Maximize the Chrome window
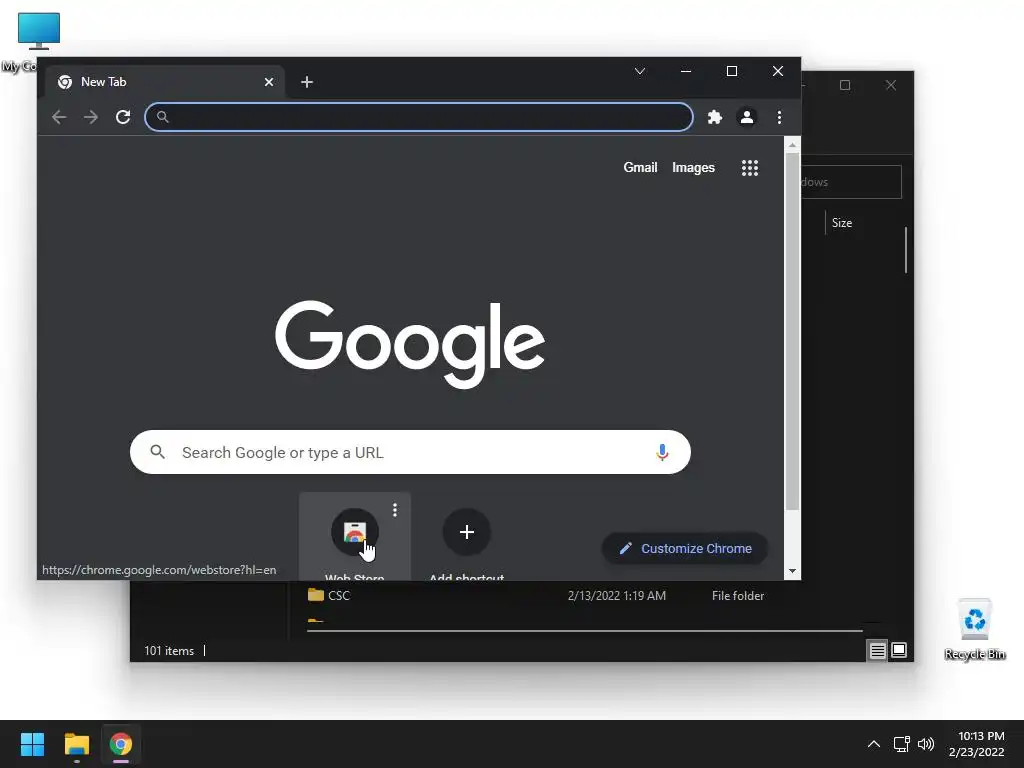Image resolution: width=1024 pixels, height=768 pixels. (x=732, y=71)
